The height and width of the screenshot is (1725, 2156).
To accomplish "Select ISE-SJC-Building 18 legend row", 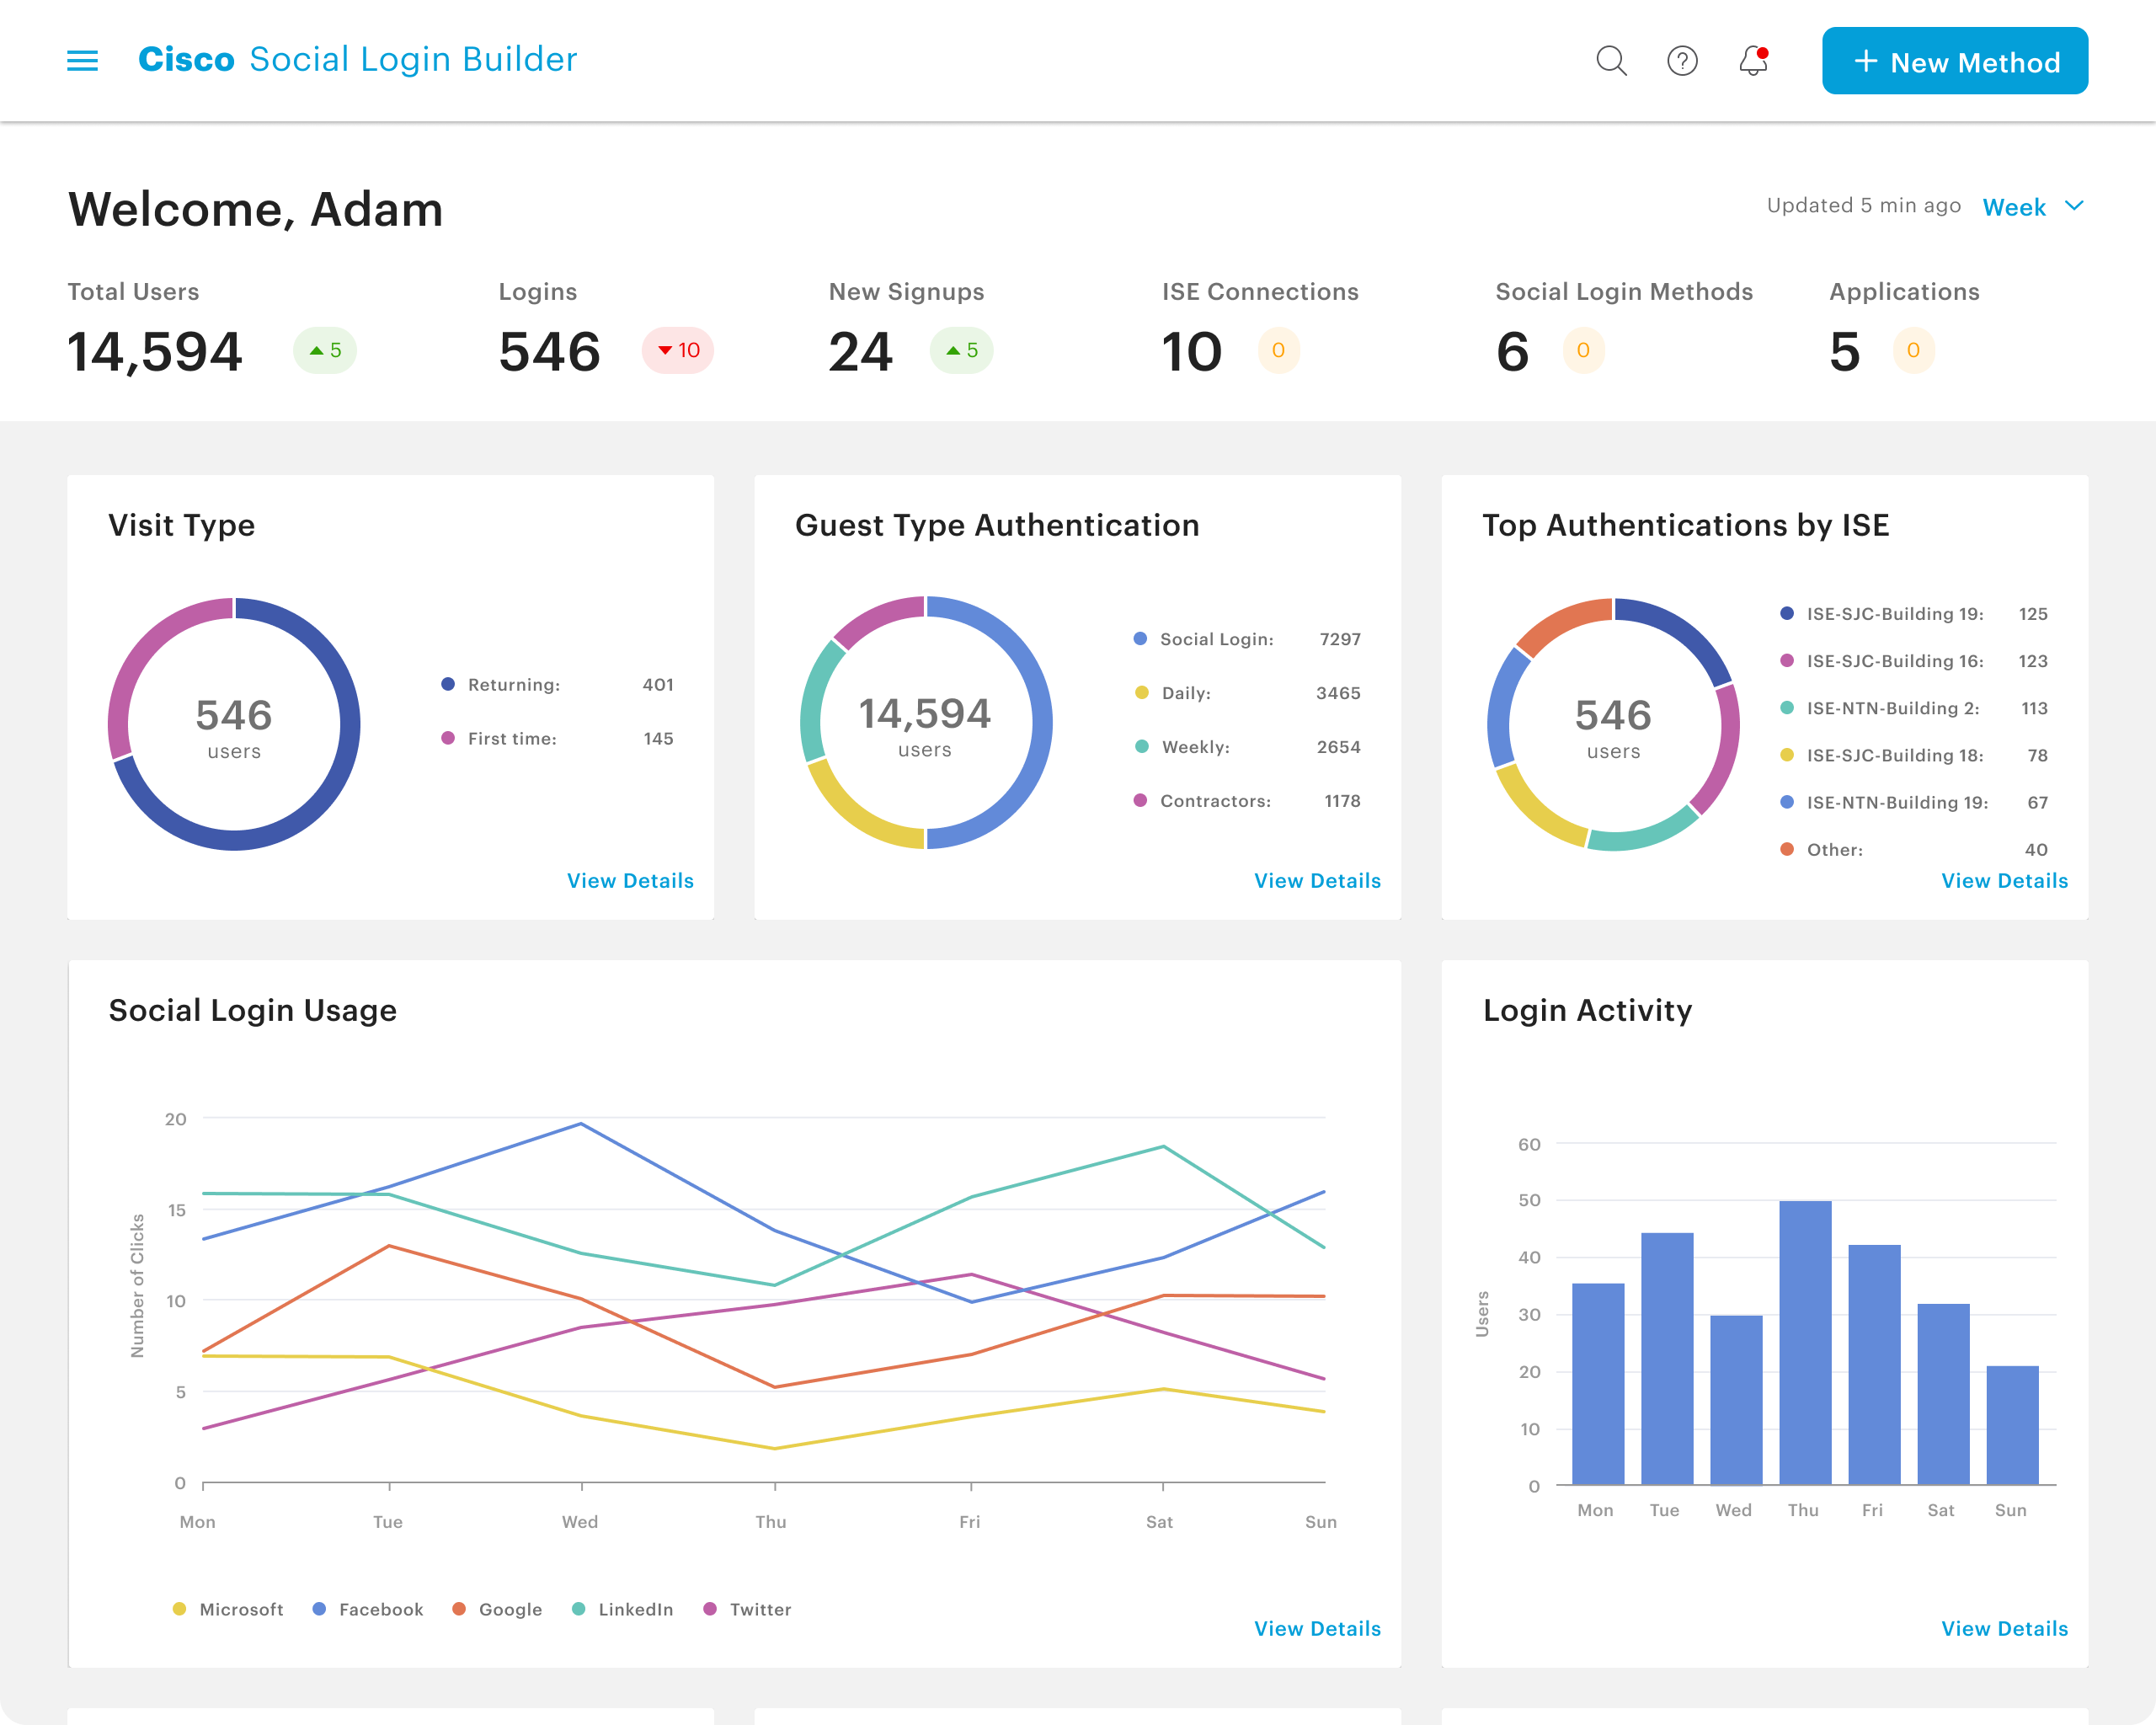I will [x=1914, y=755].
